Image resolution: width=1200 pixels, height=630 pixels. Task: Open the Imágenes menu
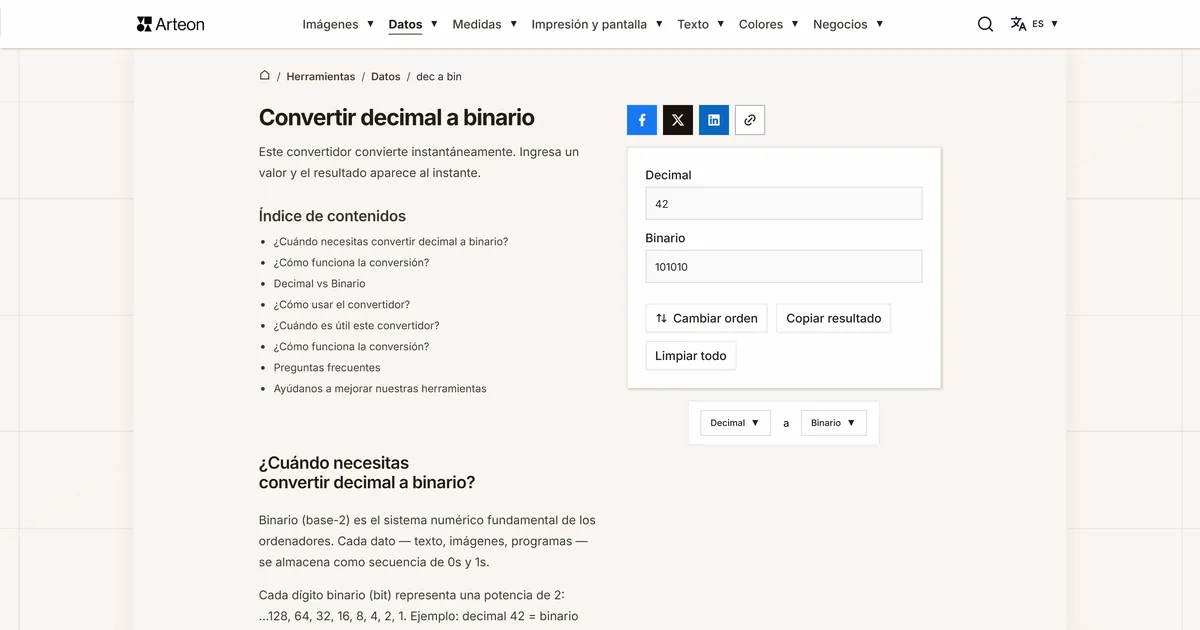coord(330,24)
